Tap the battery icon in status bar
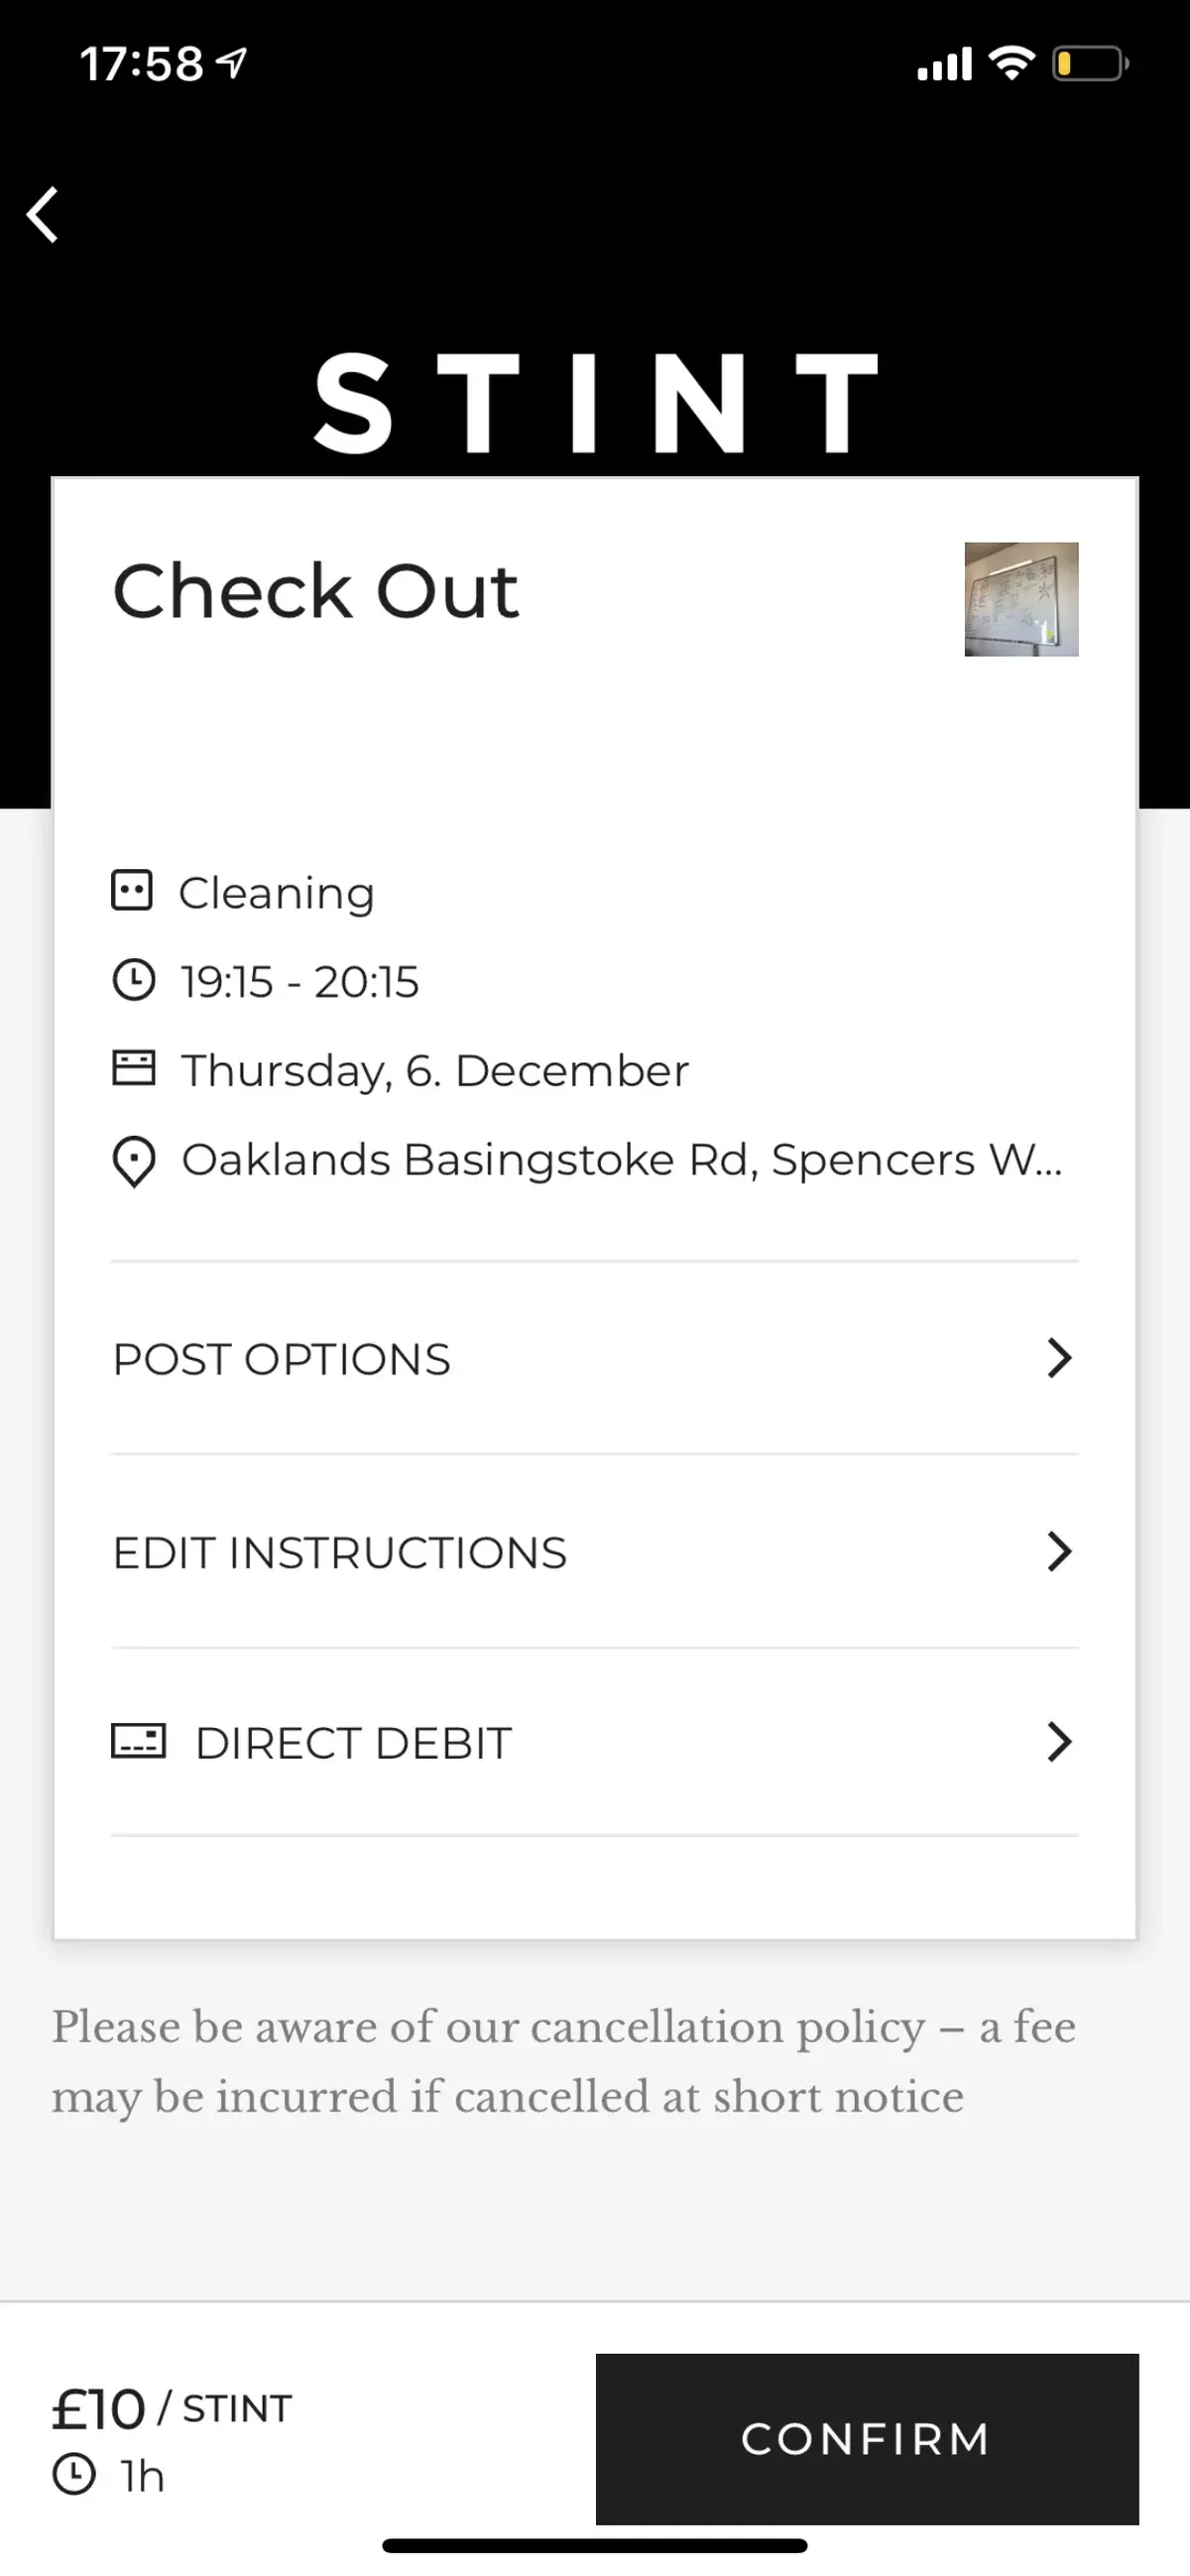Image resolution: width=1190 pixels, height=2576 pixels. [x=1089, y=64]
